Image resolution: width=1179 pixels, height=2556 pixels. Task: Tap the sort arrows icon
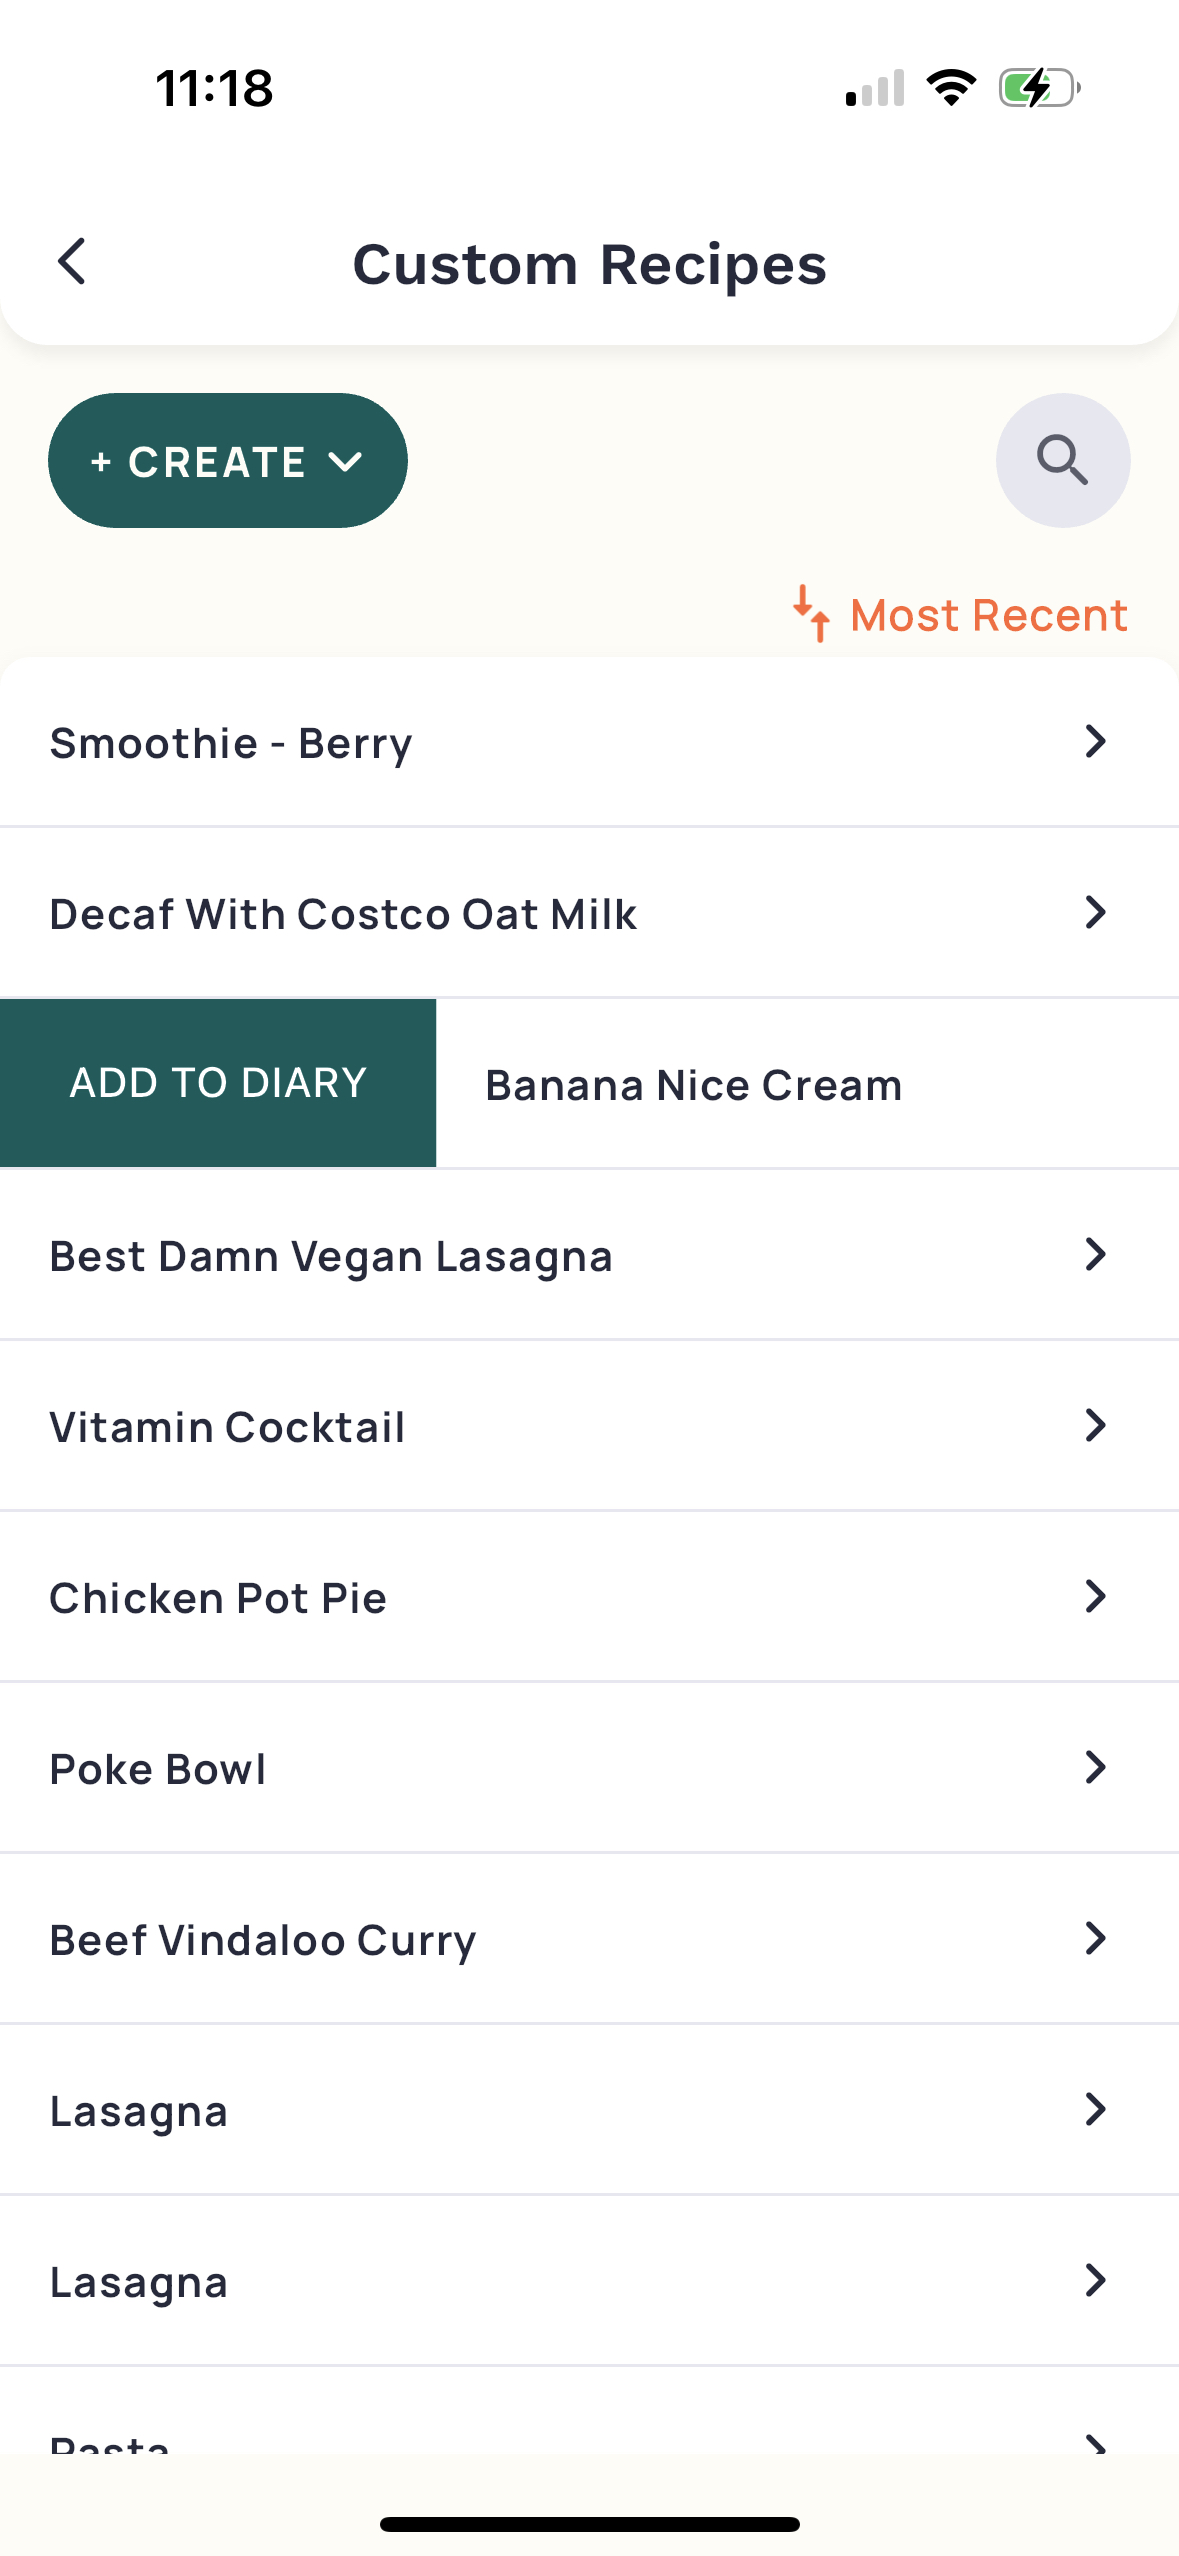click(x=811, y=614)
